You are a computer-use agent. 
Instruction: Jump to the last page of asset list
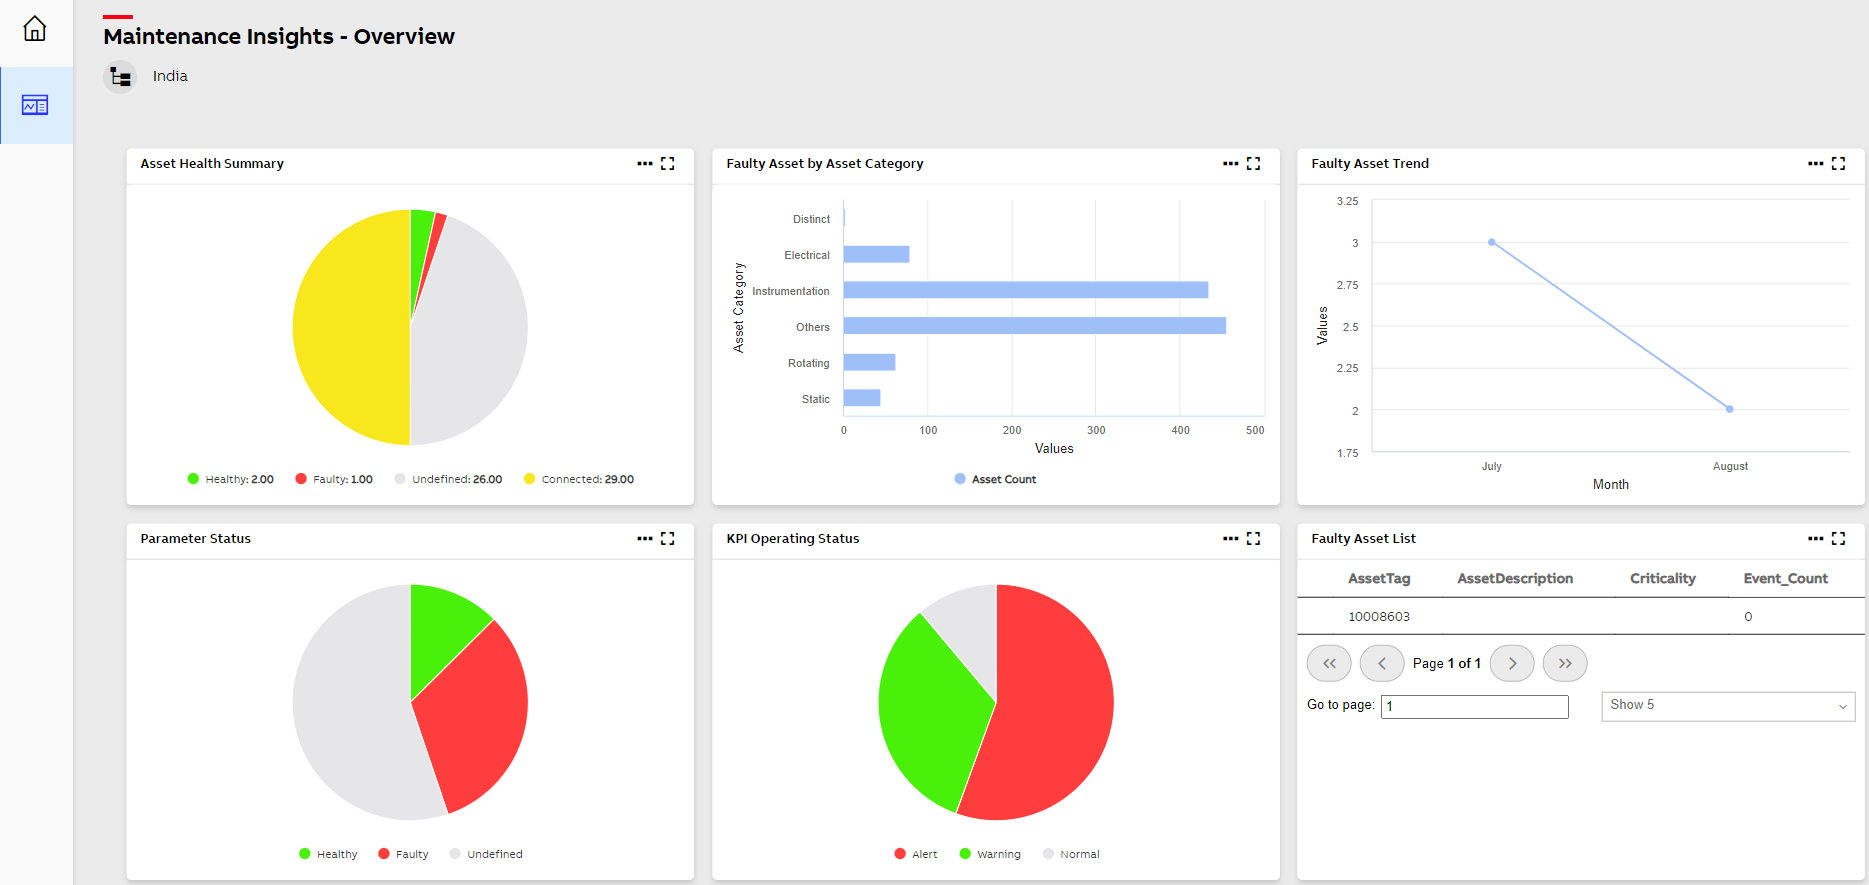[1564, 663]
